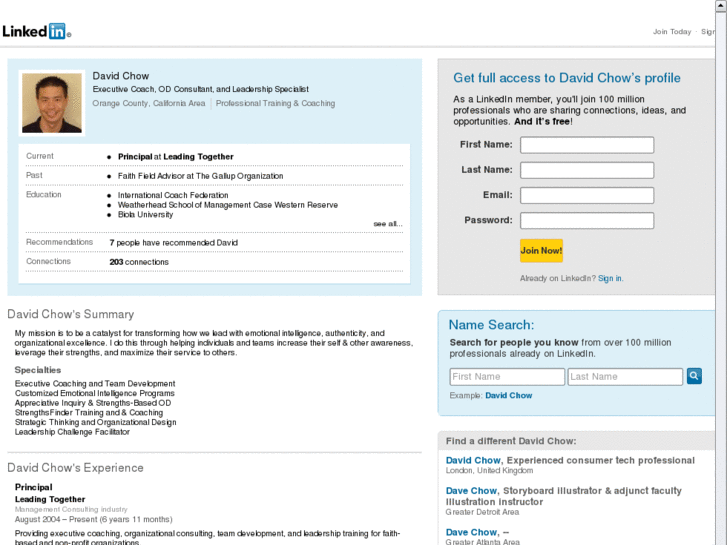Click Biola University entry
The width and height of the screenshot is (727, 545).
coord(145,215)
